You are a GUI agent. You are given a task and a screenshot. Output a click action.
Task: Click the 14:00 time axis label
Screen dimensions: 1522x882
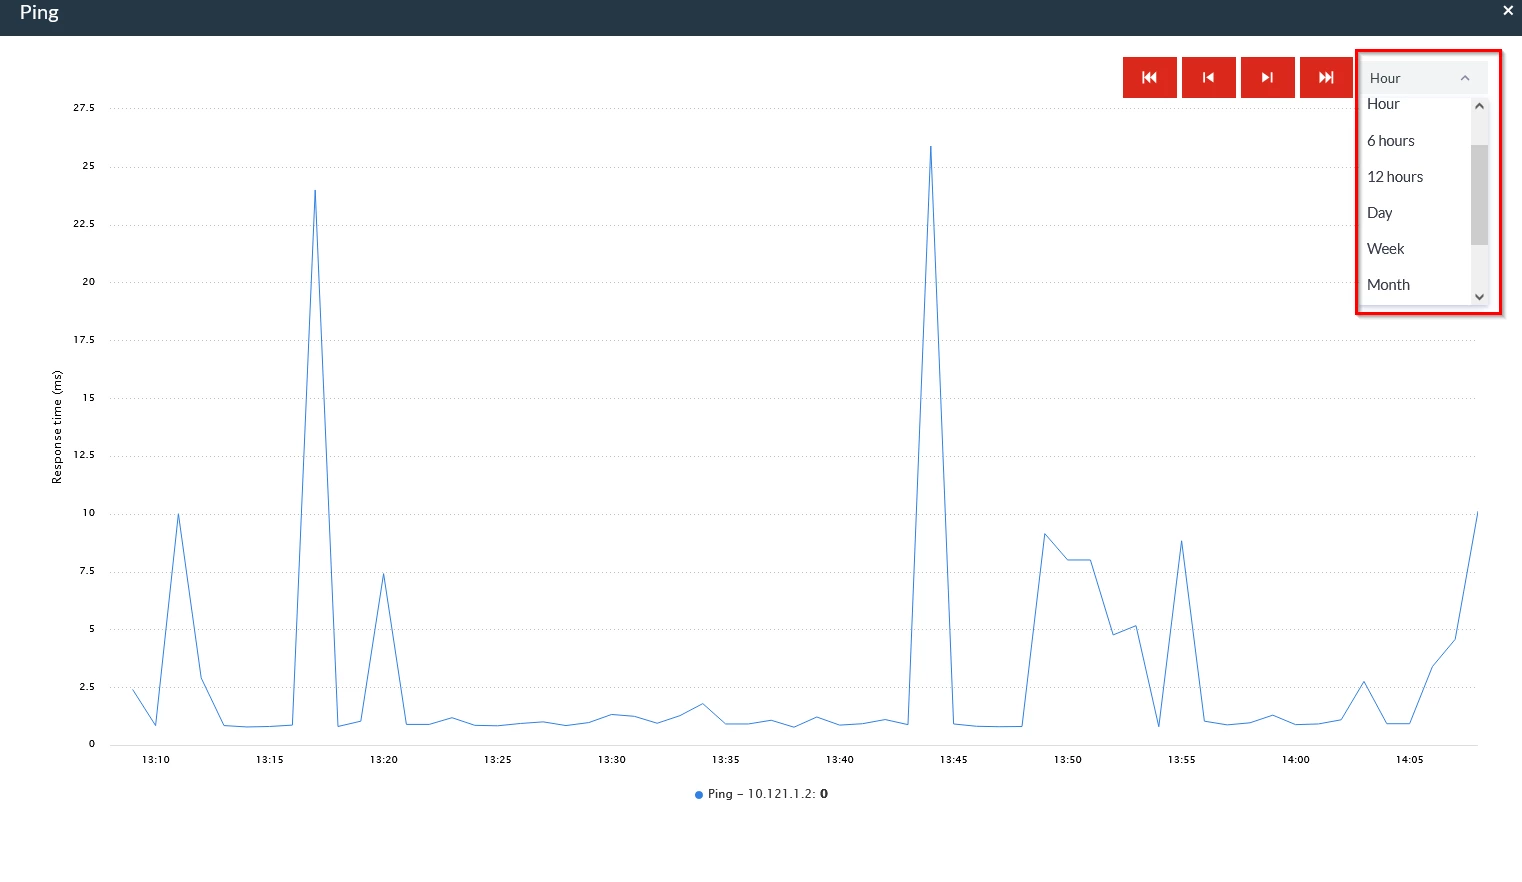[1295, 760]
